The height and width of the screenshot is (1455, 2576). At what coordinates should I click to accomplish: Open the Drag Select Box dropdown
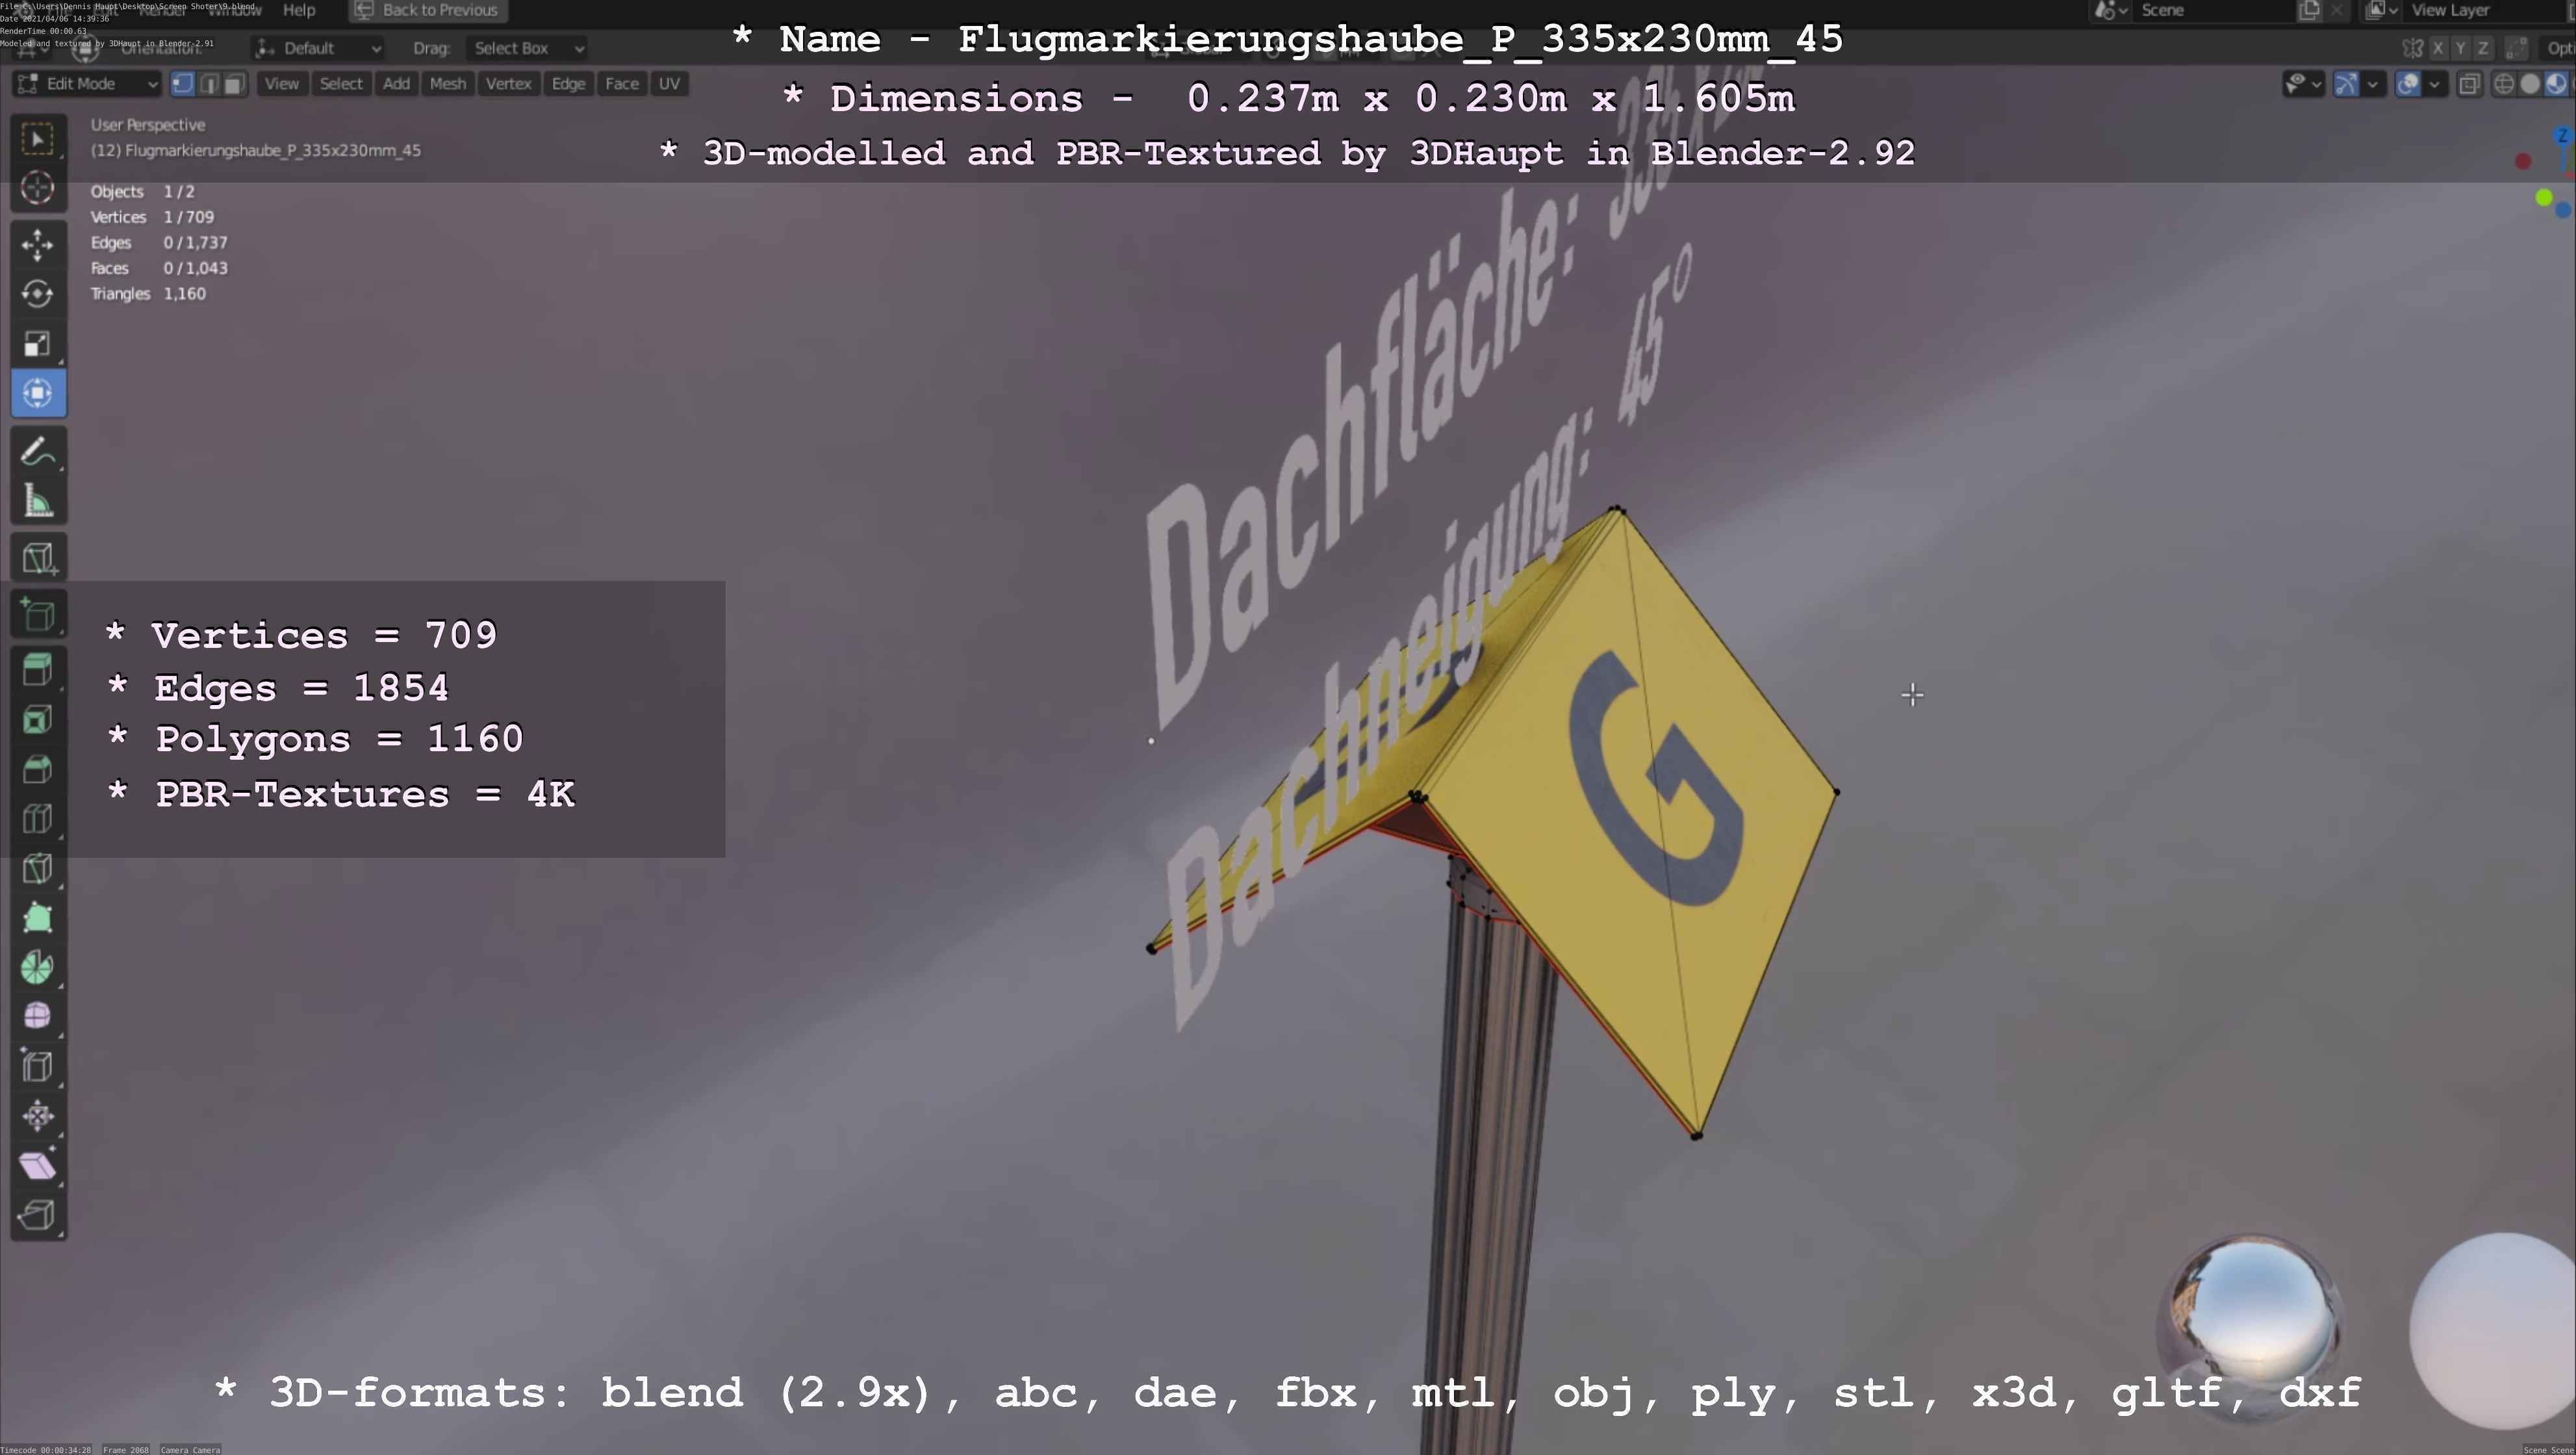526,48
